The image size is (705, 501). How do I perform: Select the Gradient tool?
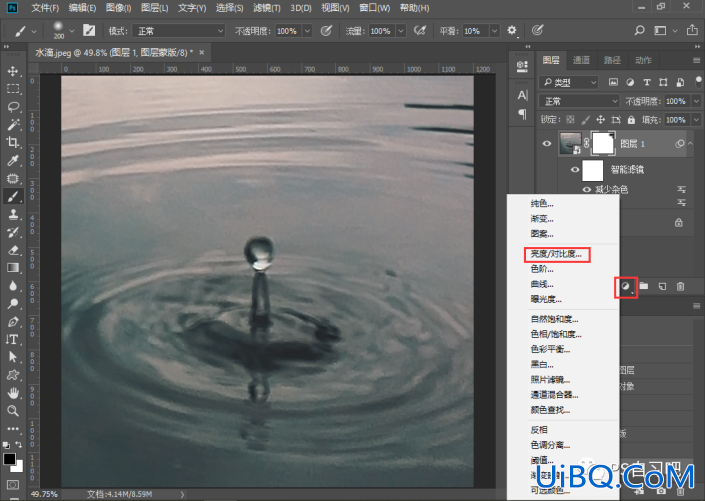click(13, 268)
